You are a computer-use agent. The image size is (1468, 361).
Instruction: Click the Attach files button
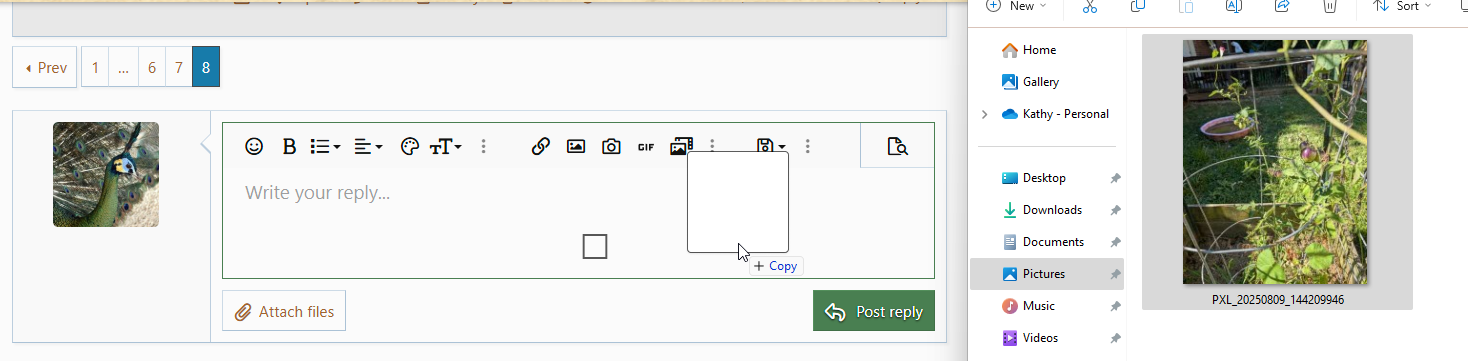[284, 311]
